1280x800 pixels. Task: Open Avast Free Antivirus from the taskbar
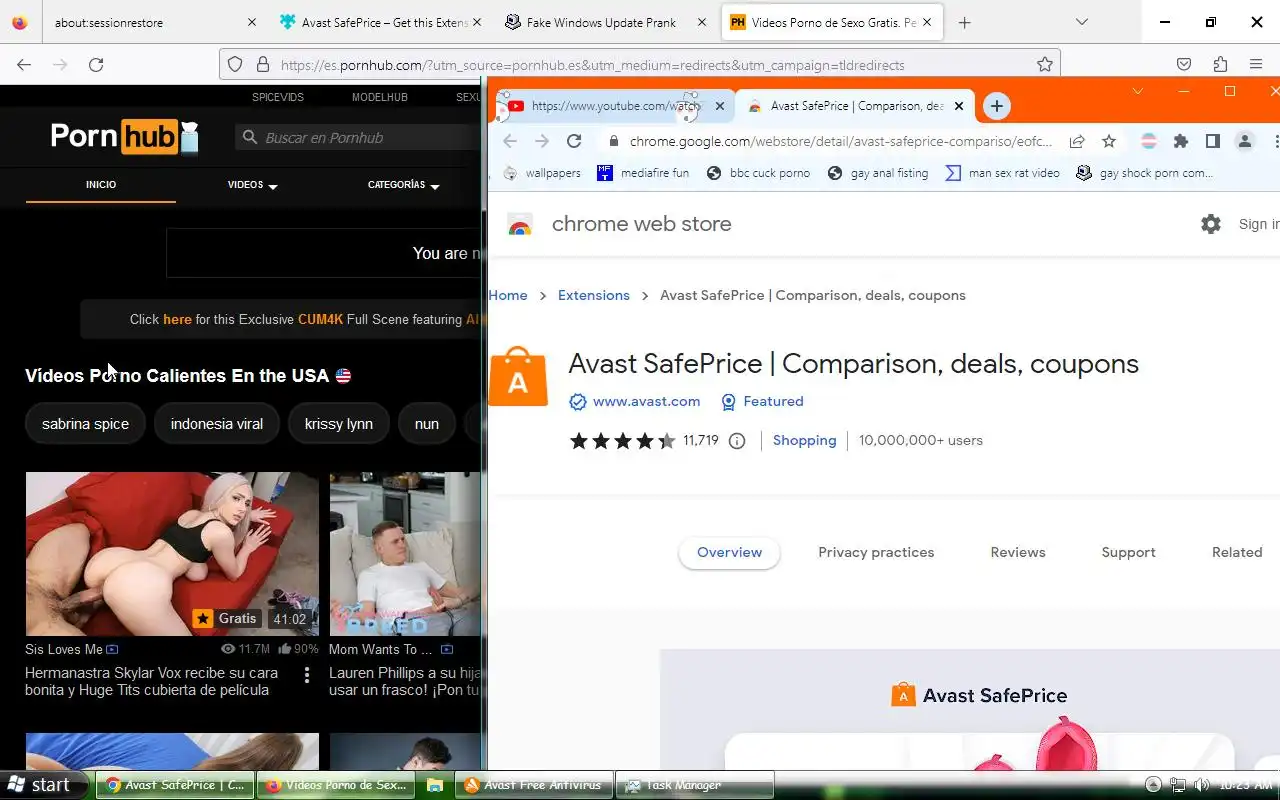click(x=534, y=785)
